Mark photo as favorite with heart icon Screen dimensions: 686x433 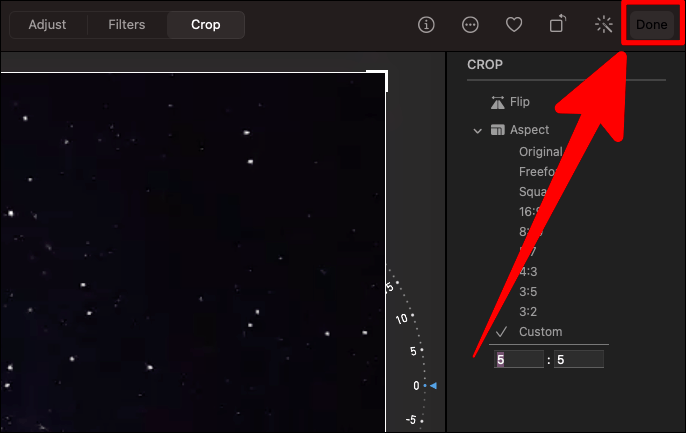click(514, 25)
